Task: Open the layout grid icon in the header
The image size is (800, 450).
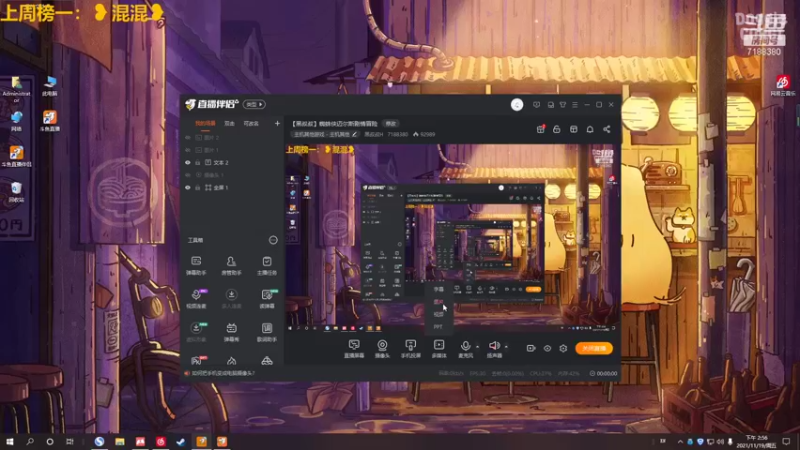Action: [573, 129]
